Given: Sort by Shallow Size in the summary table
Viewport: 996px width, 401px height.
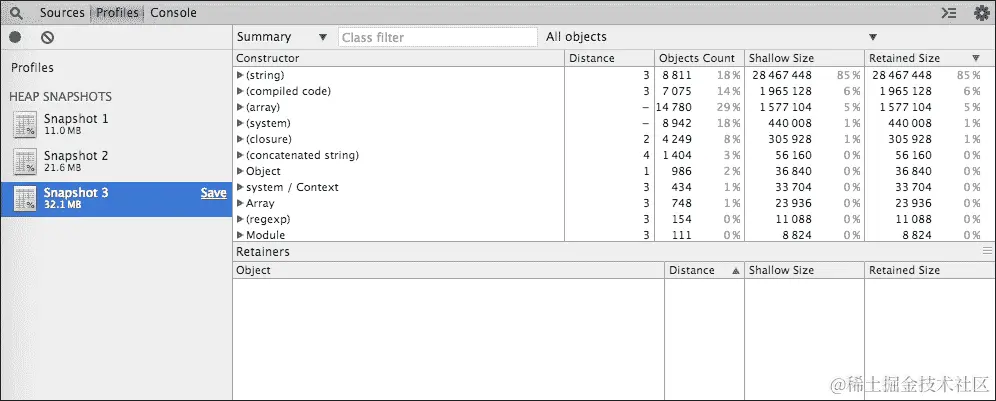Looking at the screenshot, I should (x=804, y=58).
